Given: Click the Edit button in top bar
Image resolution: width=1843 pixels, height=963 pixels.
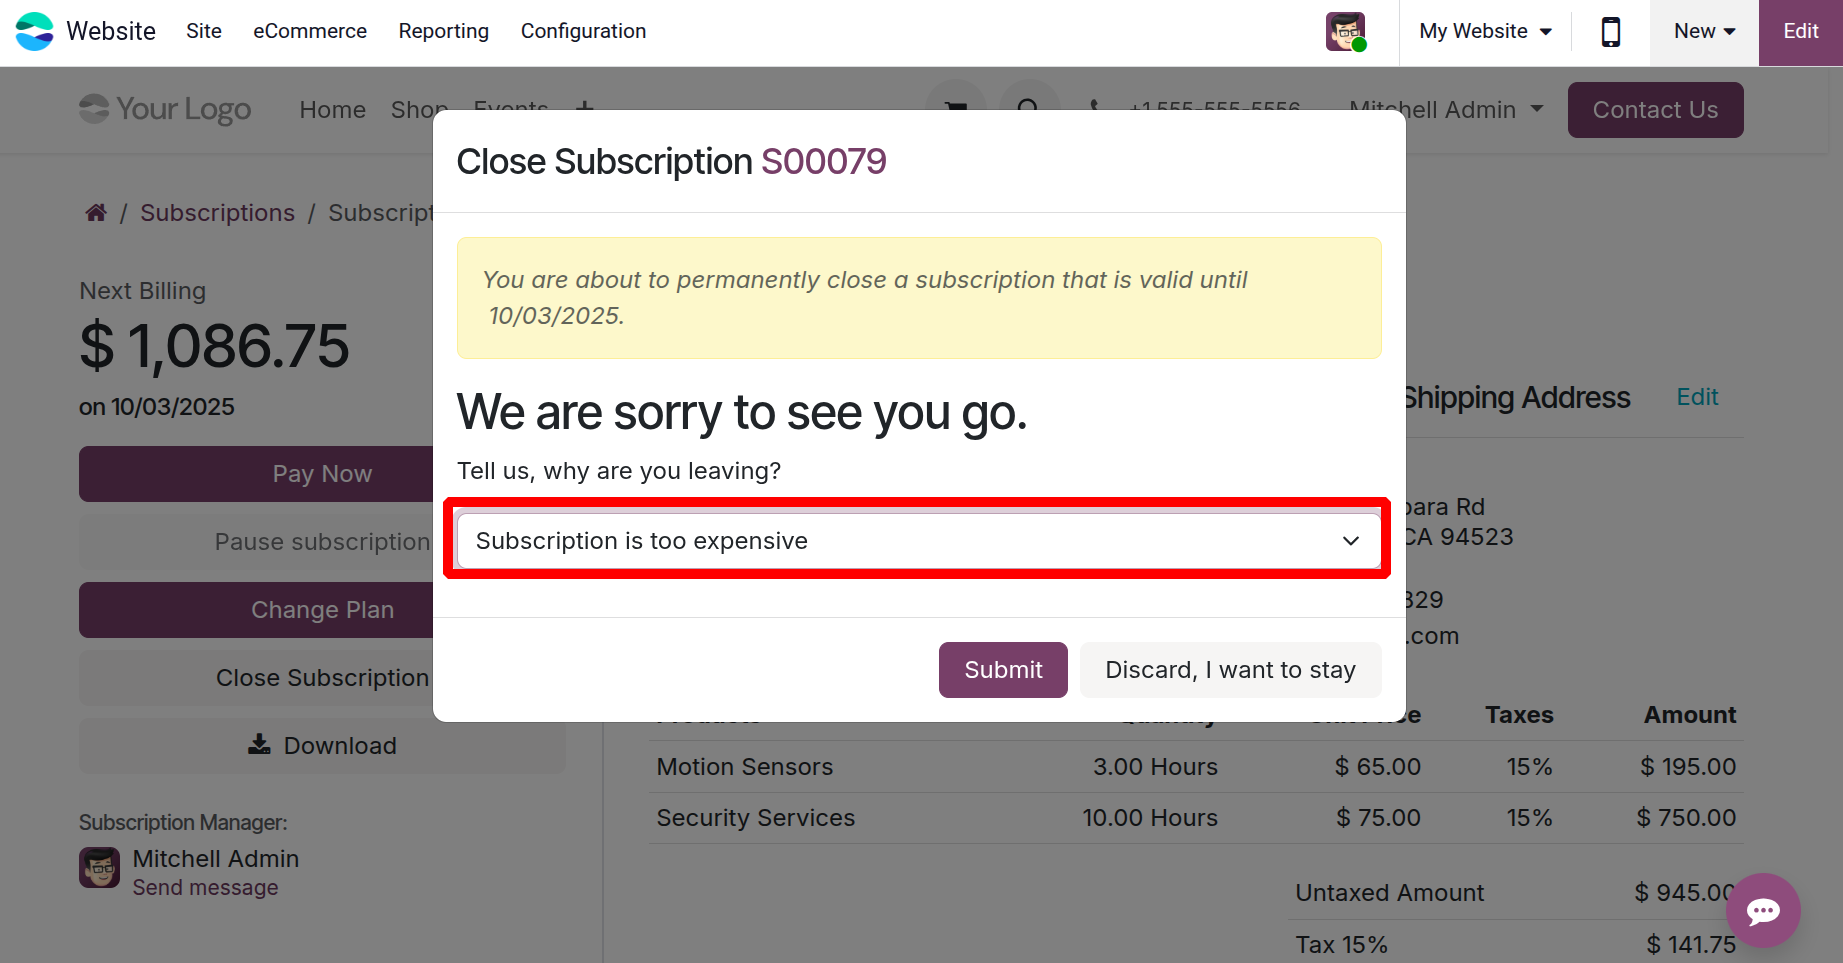Looking at the screenshot, I should pyautogui.click(x=1800, y=31).
